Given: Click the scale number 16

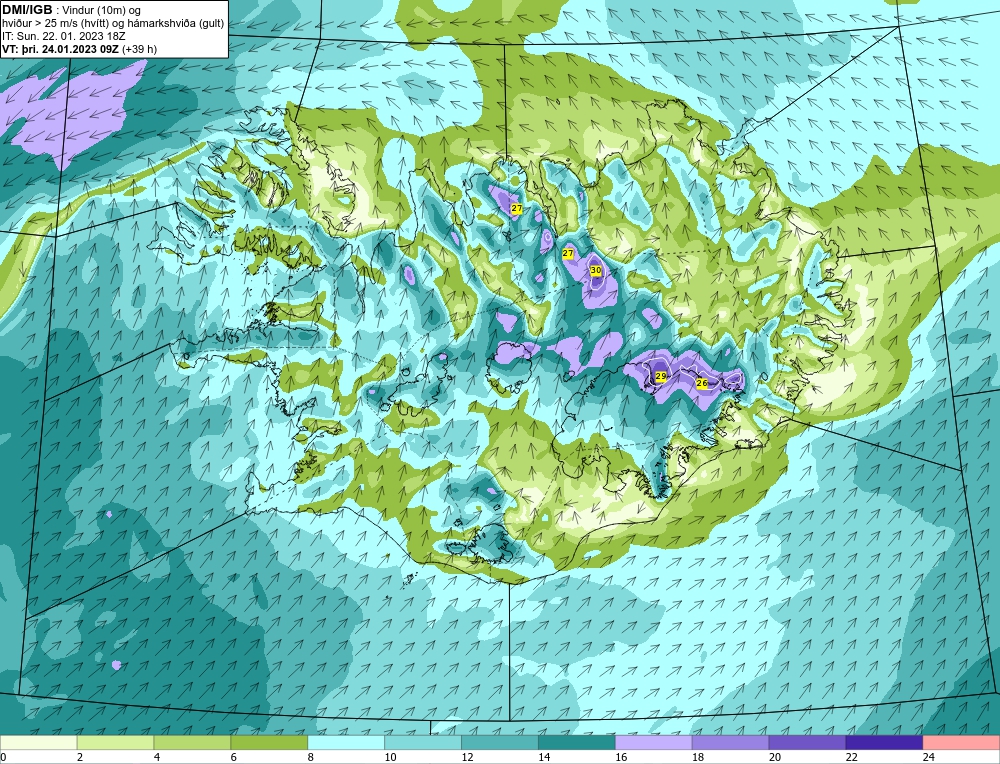Looking at the screenshot, I should click(x=621, y=758).
